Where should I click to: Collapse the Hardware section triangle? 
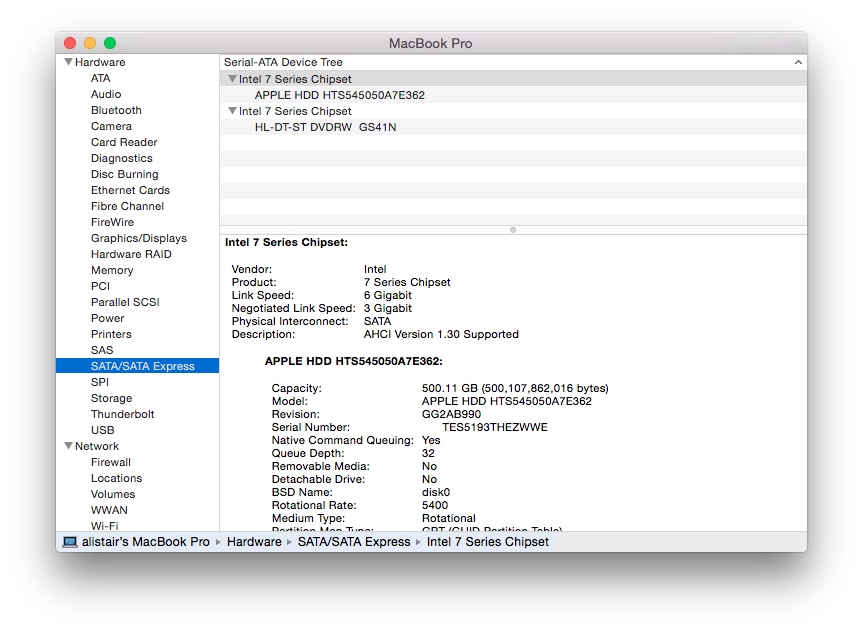(x=69, y=62)
